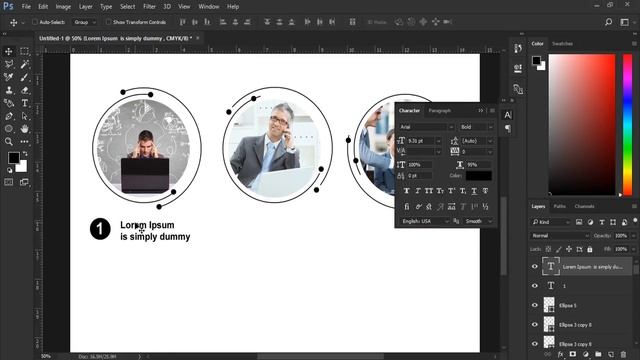Screen dimensions: 640x360
Task: Add a layer mask in Layers panel
Action: coord(573,354)
